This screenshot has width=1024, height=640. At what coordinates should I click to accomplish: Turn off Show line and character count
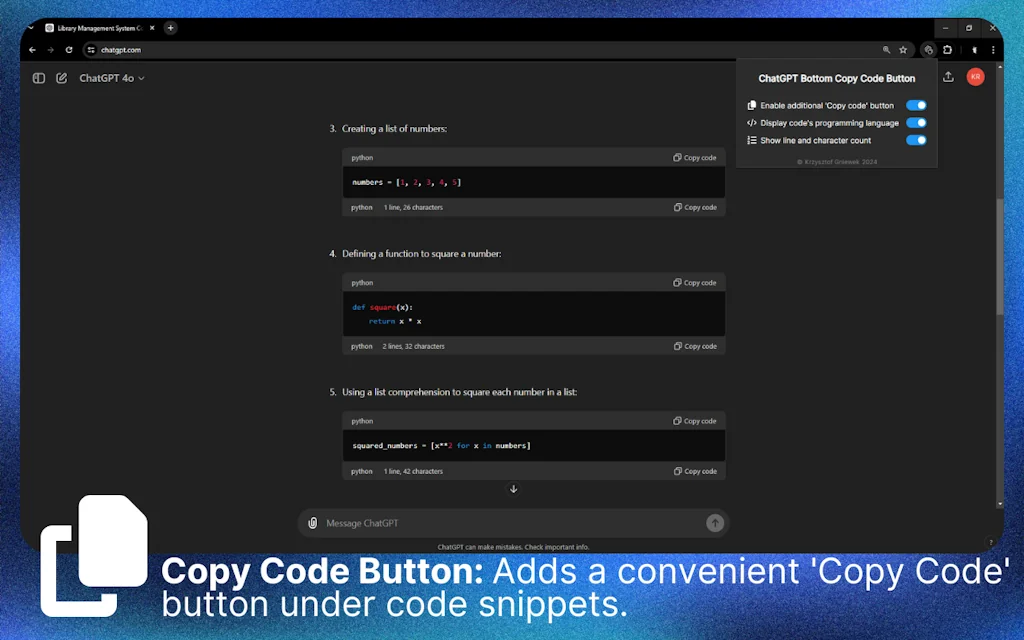tap(917, 140)
